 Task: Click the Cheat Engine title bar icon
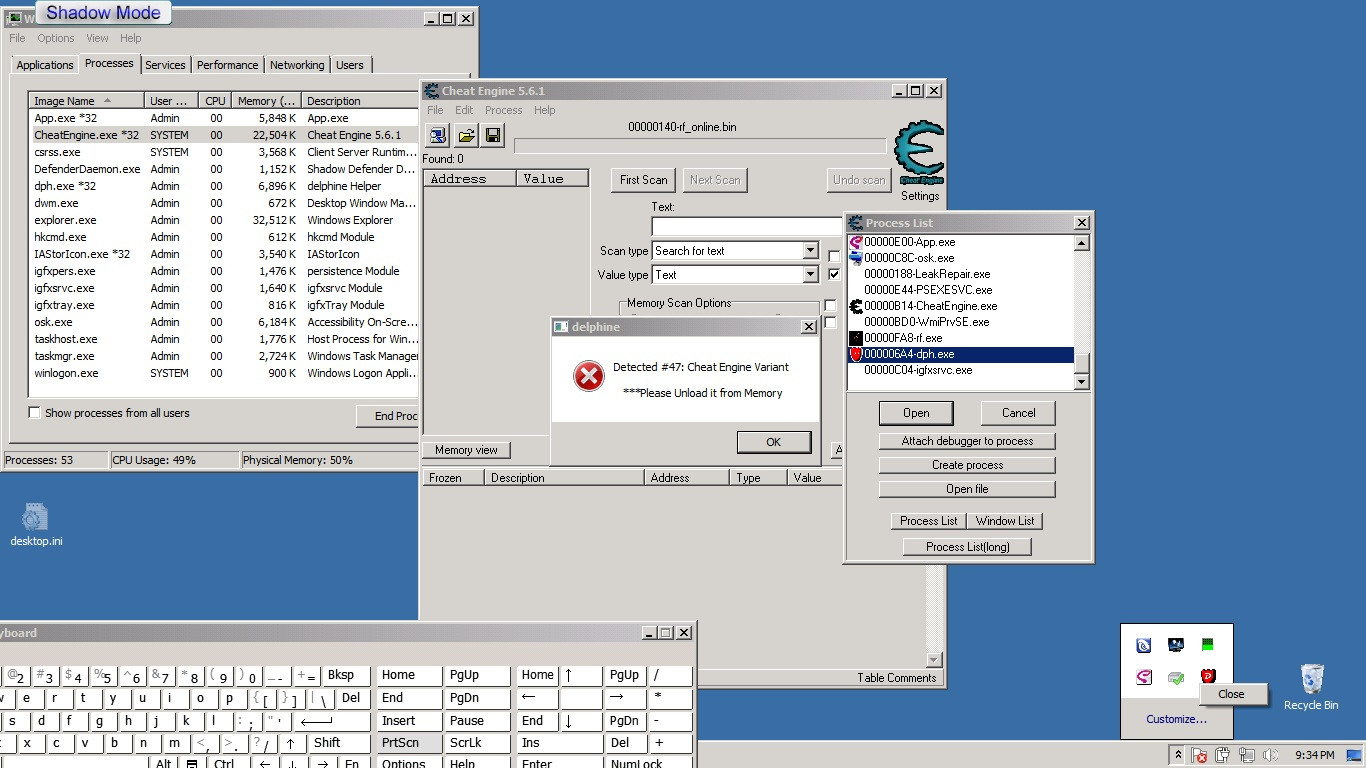click(432, 91)
